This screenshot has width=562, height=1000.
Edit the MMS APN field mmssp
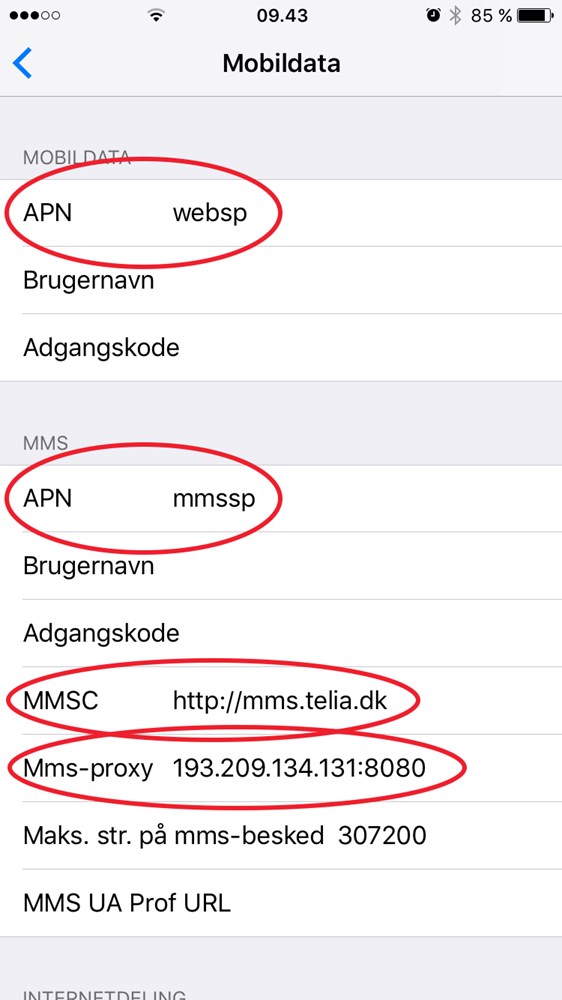[281, 498]
